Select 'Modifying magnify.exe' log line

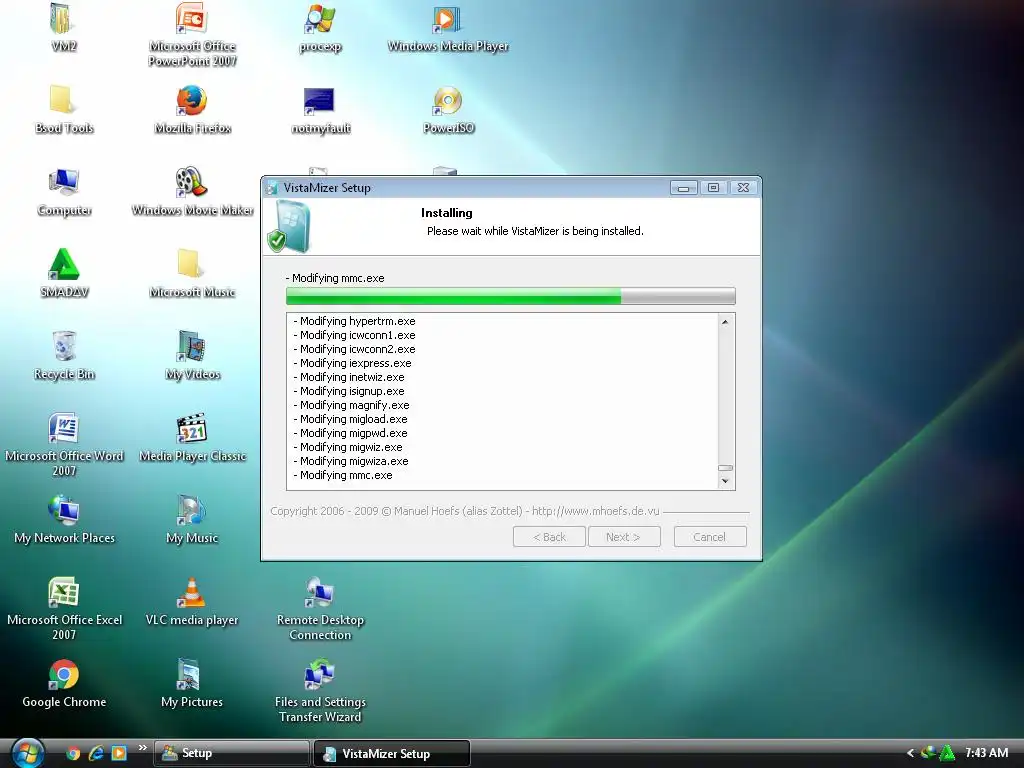[351, 406]
